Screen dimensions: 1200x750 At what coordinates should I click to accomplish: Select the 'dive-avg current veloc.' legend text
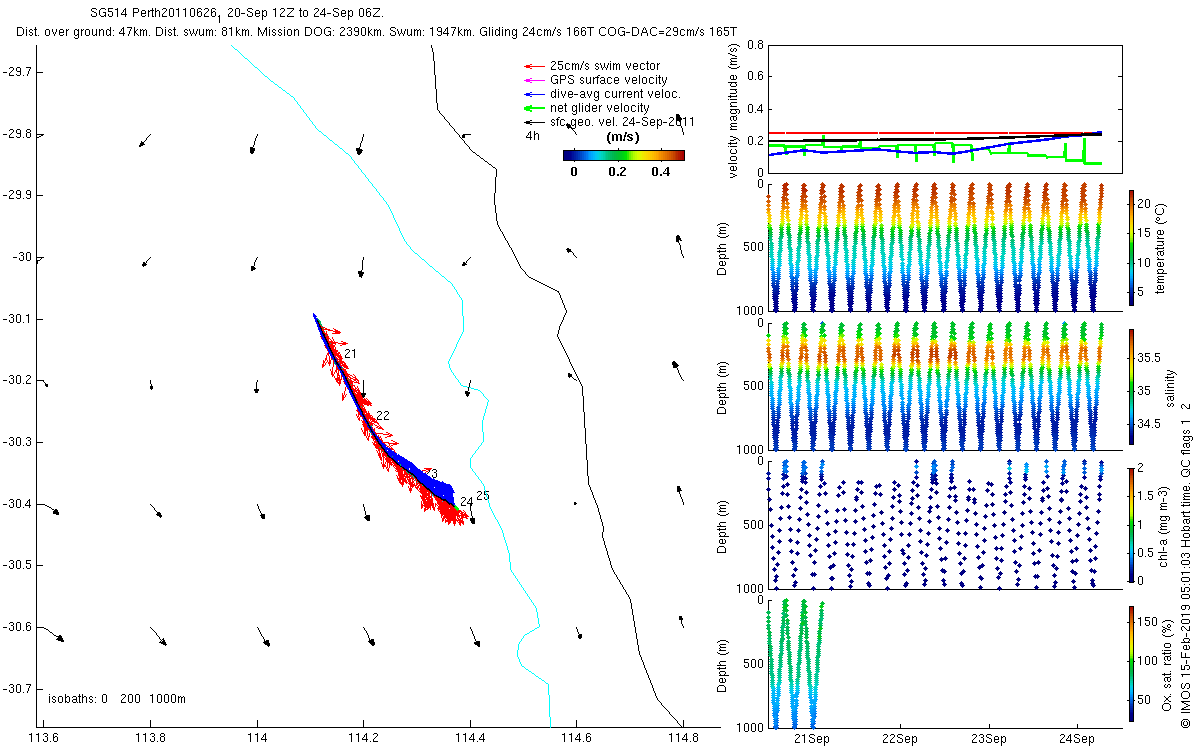coord(615,94)
